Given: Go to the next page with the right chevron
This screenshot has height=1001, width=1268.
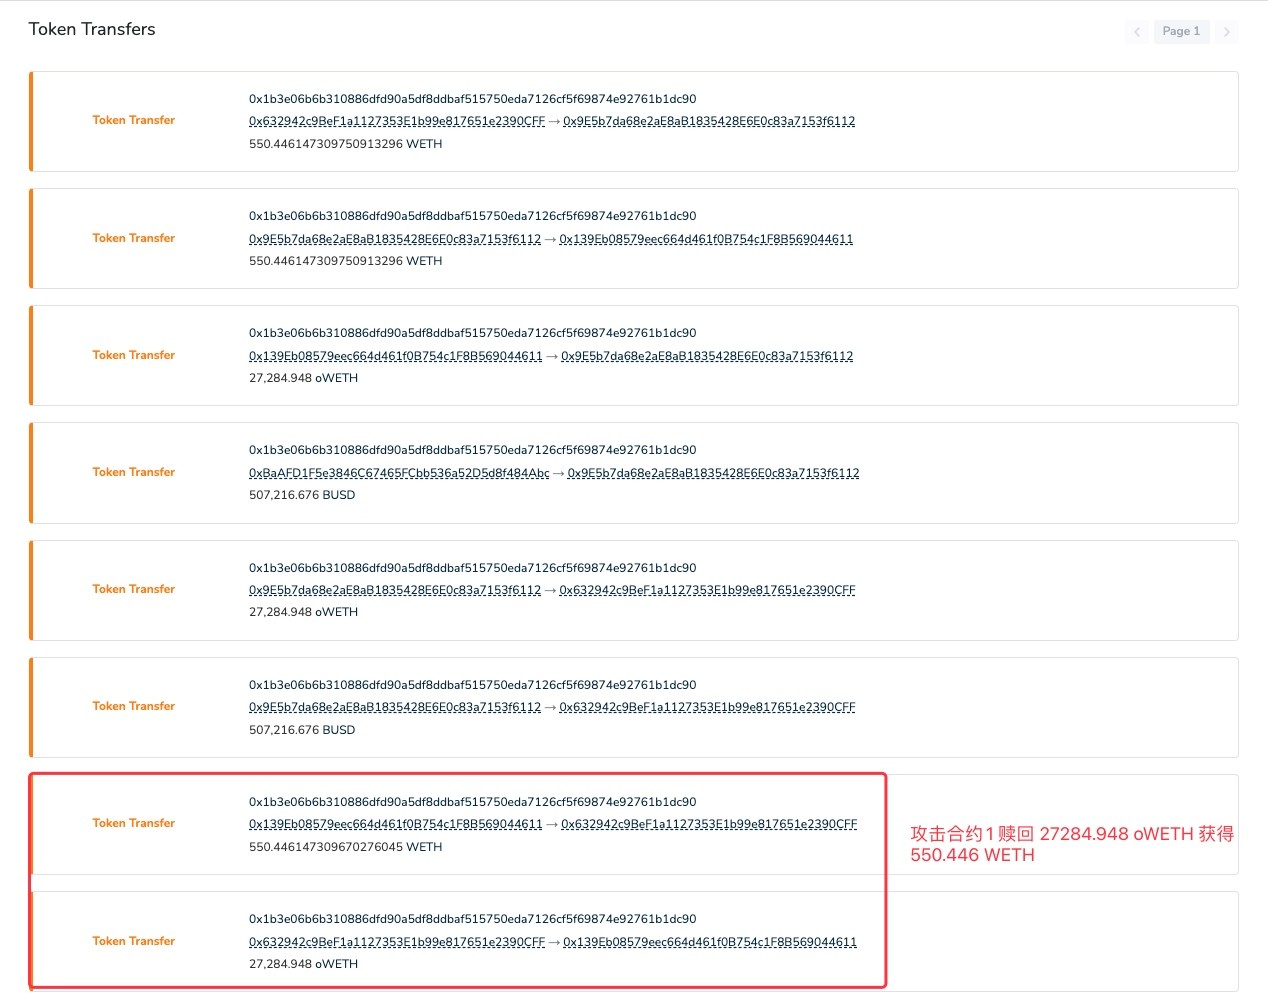Looking at the screenshot, I should pos(1227,32).
